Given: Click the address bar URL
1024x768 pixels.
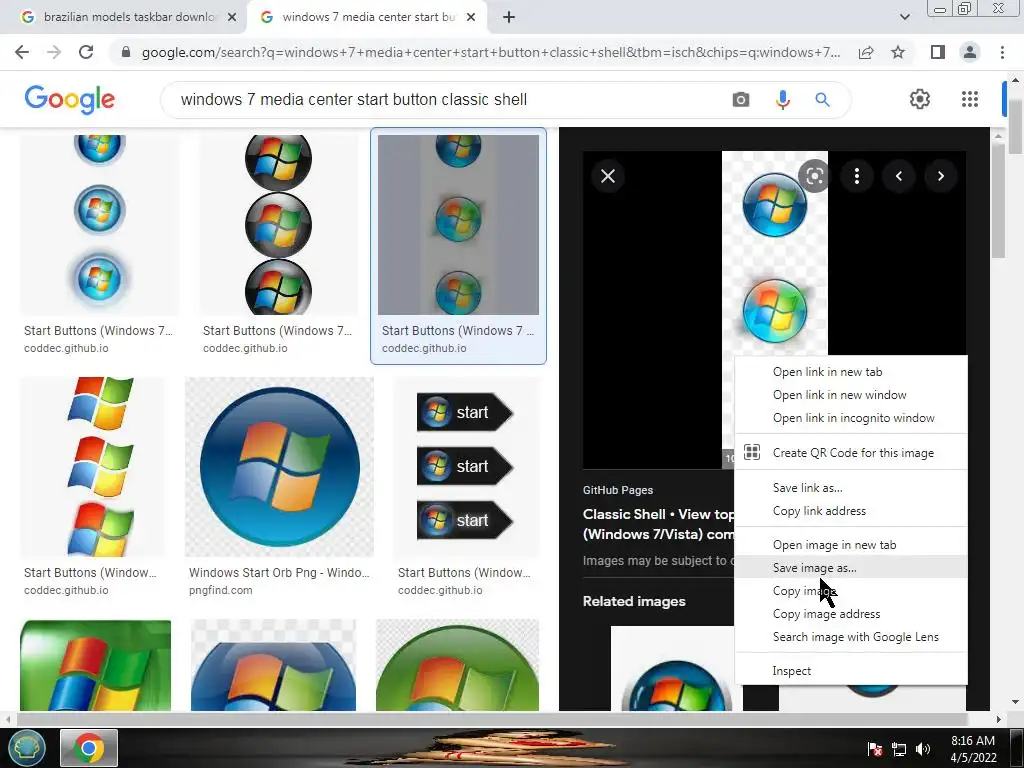Looking at the screenshot, I should 490,52.
